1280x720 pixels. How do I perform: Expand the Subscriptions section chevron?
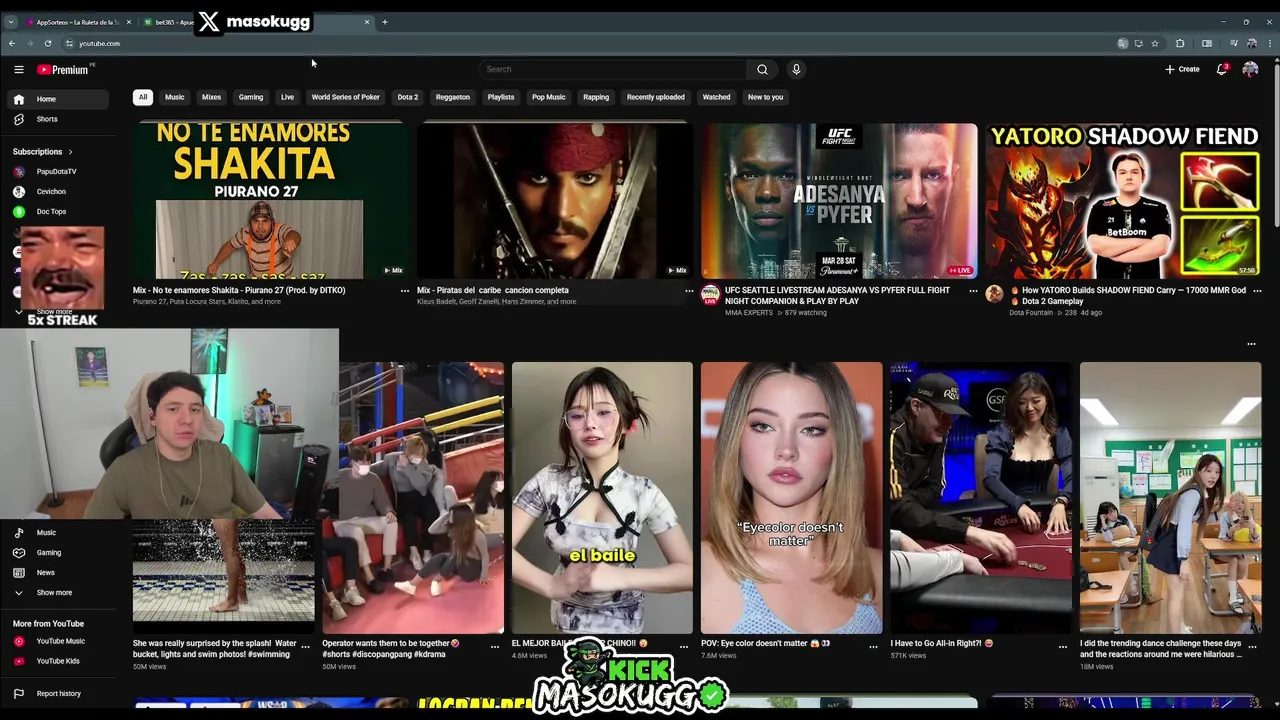pos(70,151)
